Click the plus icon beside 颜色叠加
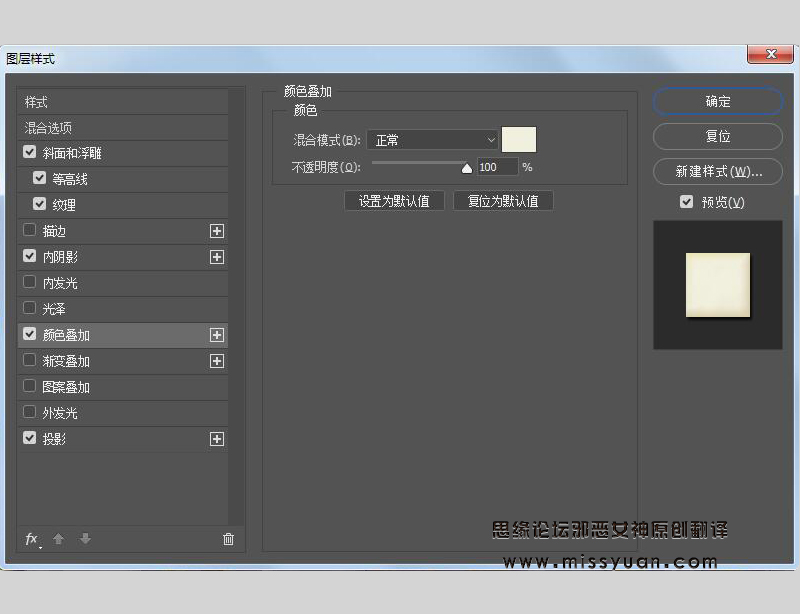Image resolution: width=800 pixels, height=614 pixels. pyautogui.click(x=217, y=334)
